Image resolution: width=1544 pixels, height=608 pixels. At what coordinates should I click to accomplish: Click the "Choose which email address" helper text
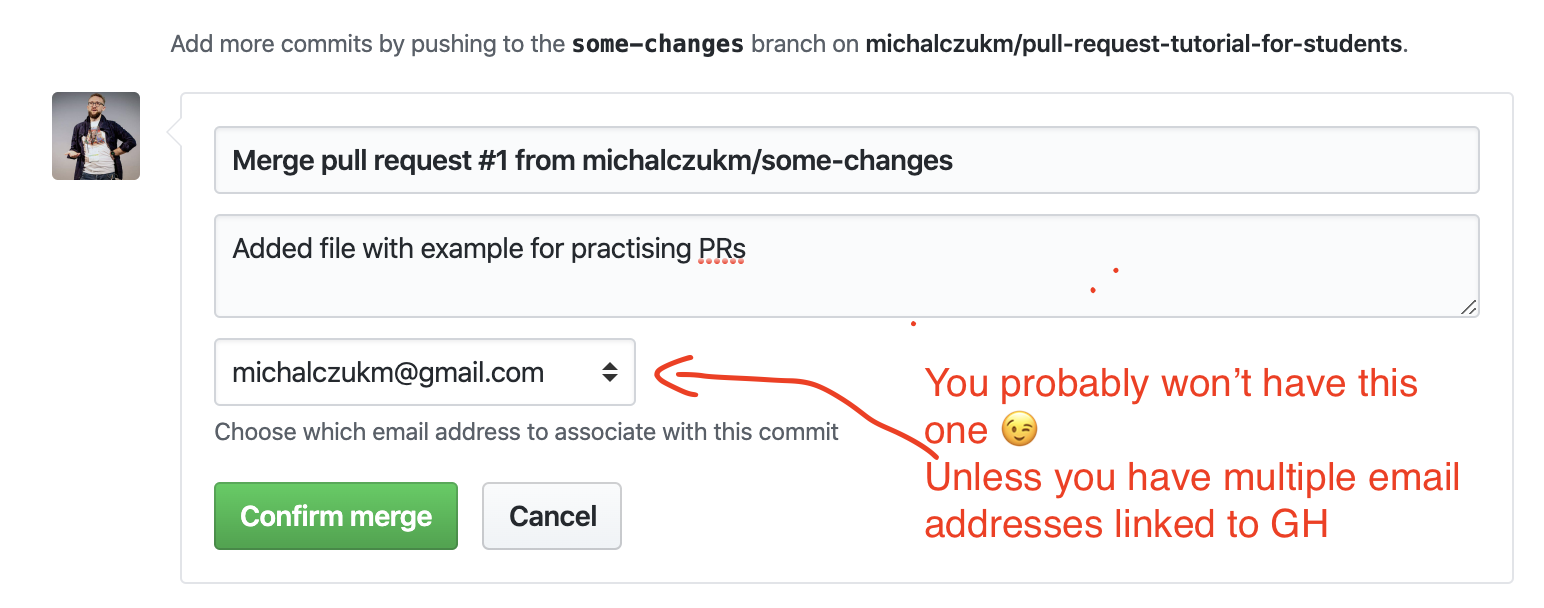pyautogui.click(x=527, y=432)
